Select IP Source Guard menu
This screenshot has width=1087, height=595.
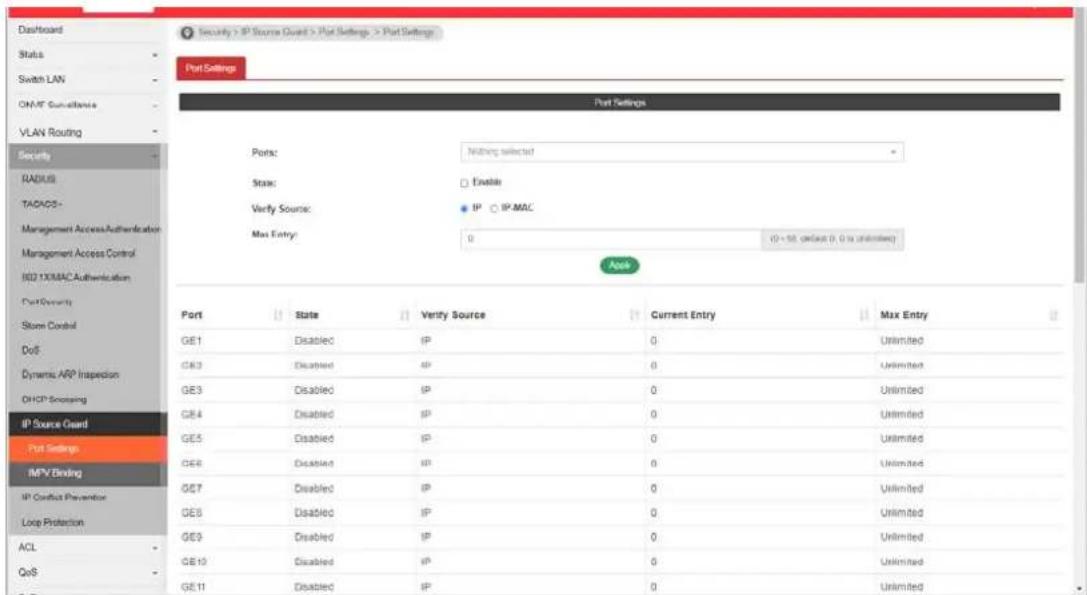(88, 424)
